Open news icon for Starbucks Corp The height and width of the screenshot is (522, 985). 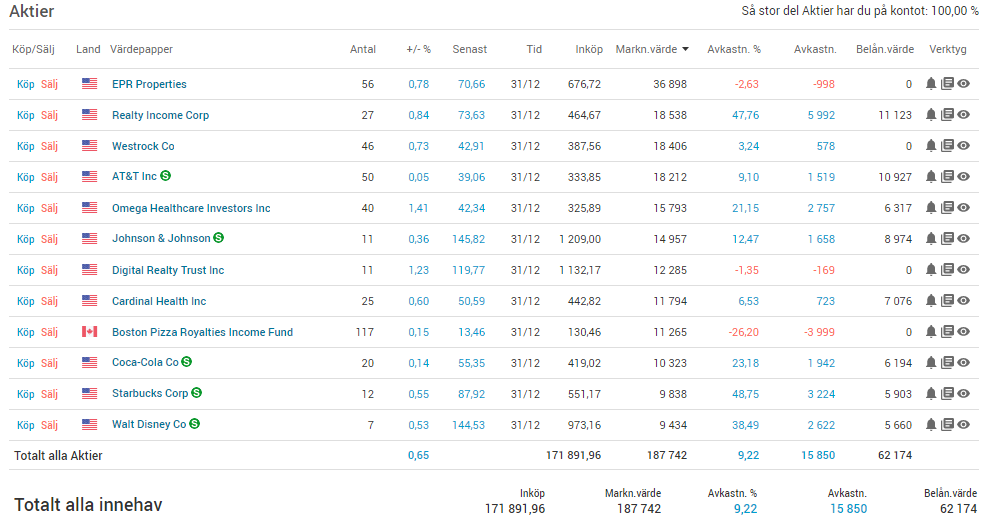[x=947, y=393]
